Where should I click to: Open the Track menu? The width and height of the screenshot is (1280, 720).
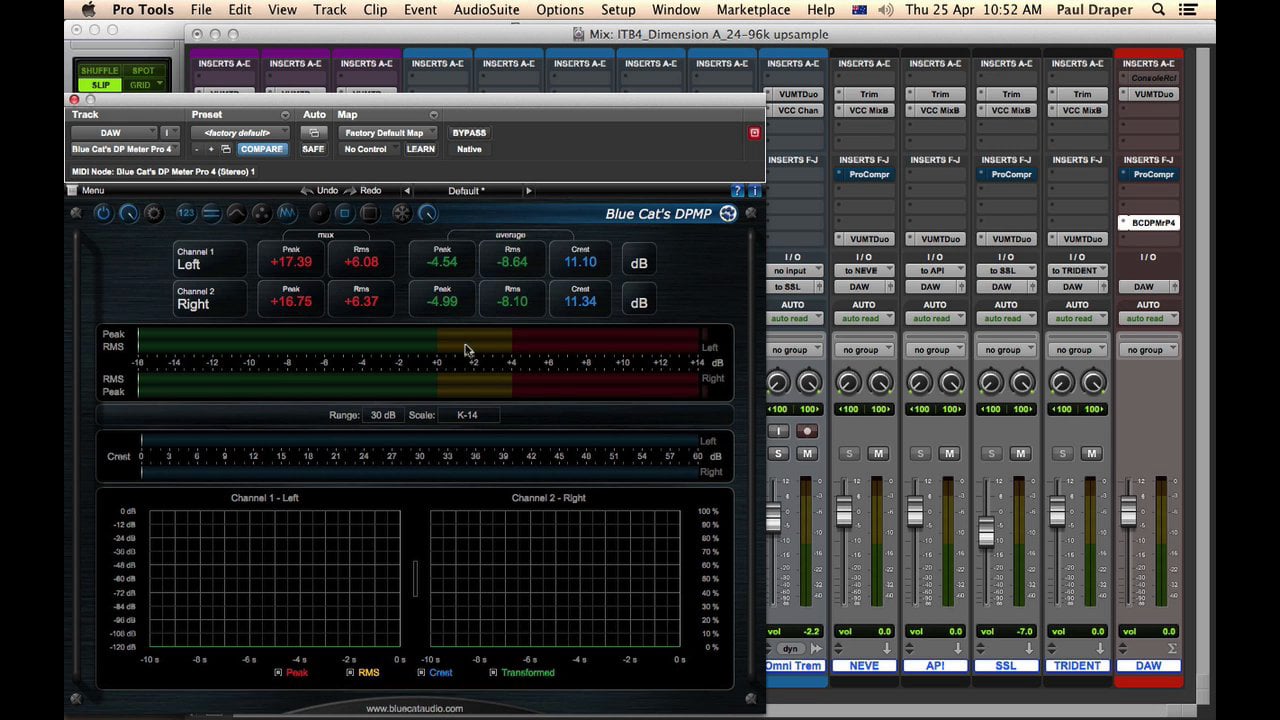click(x=329, y=10)
